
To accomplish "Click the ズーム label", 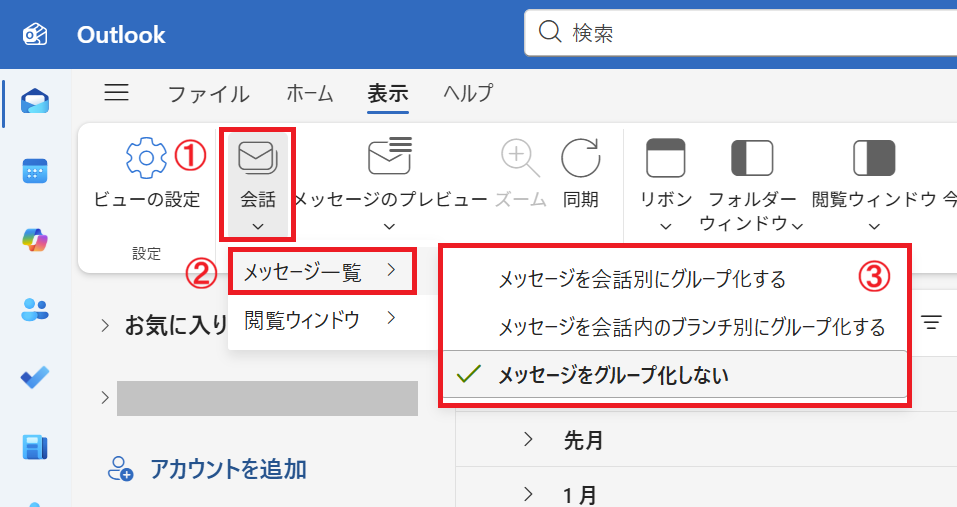I will coord(520,200).
